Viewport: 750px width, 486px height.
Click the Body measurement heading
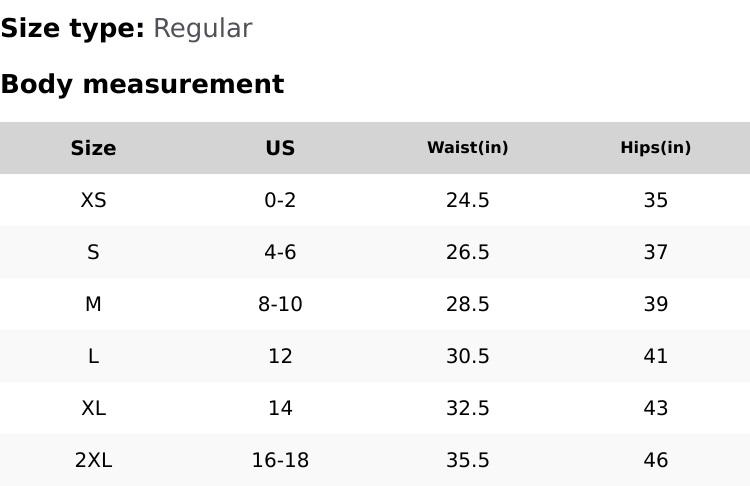(x=142, y=84)
